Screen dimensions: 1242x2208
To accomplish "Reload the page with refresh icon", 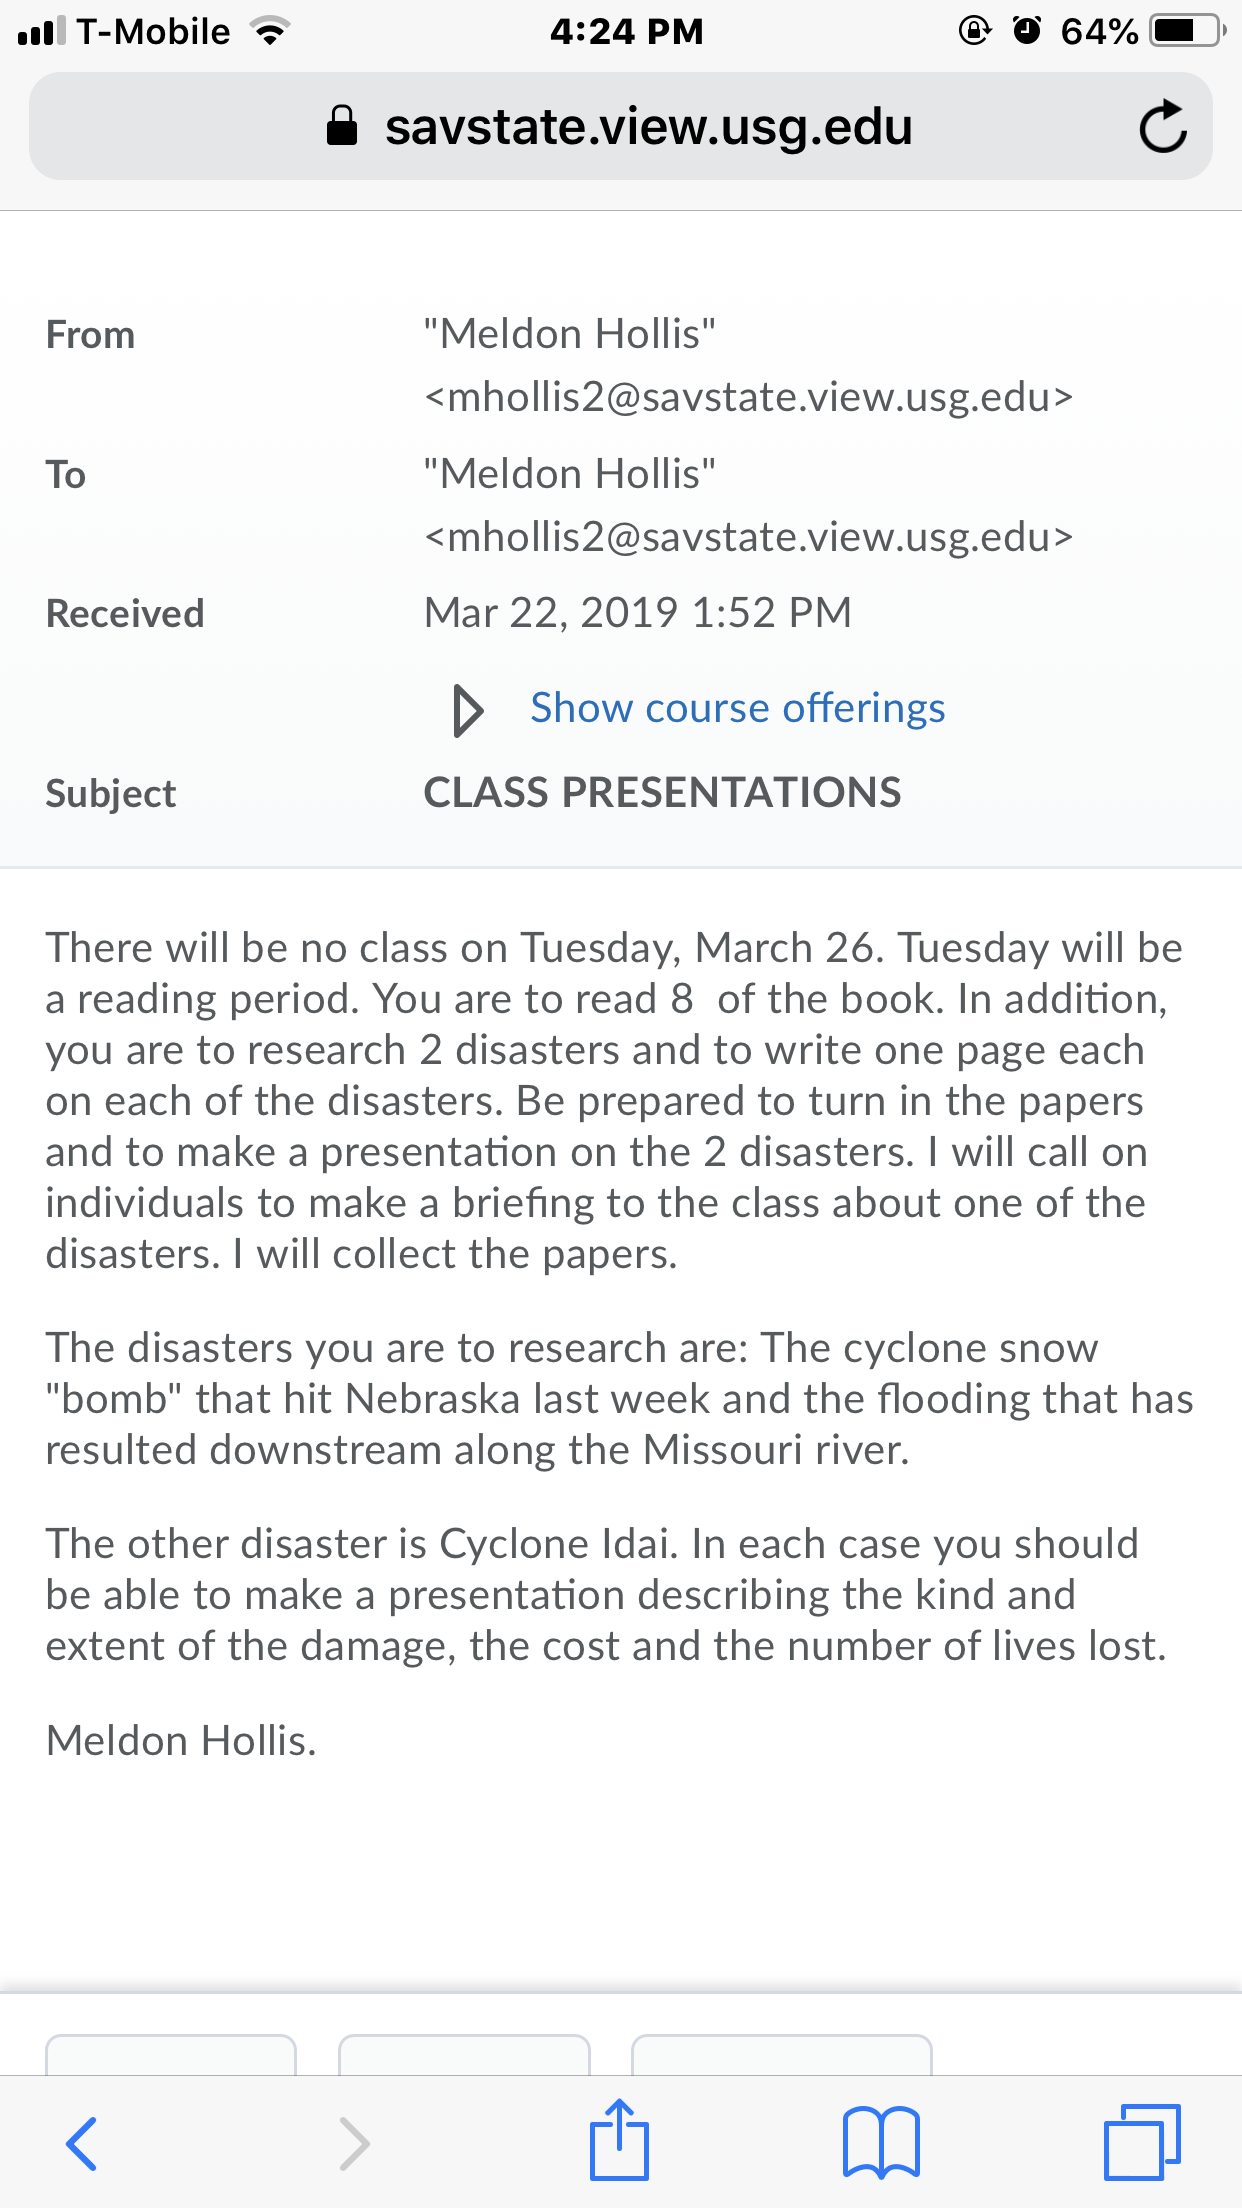I will tap(1163, 127).
